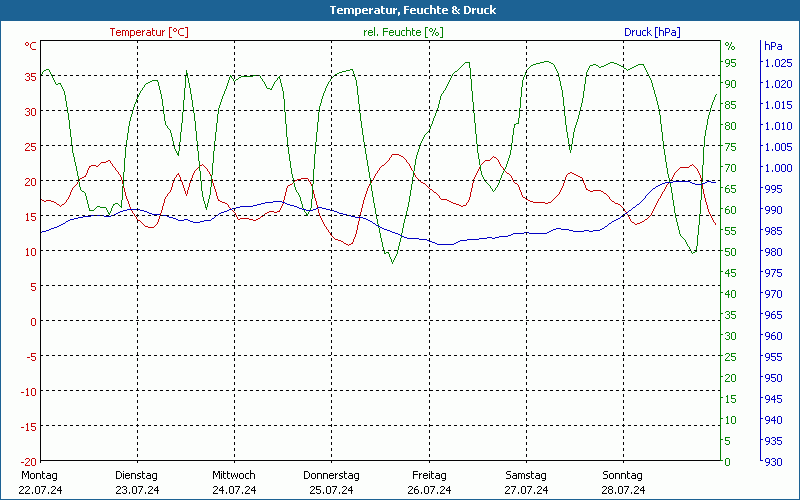Screen dimensions: 800x500
Task: Click the date '26.07.24'
Action: (x=429, y=490)
